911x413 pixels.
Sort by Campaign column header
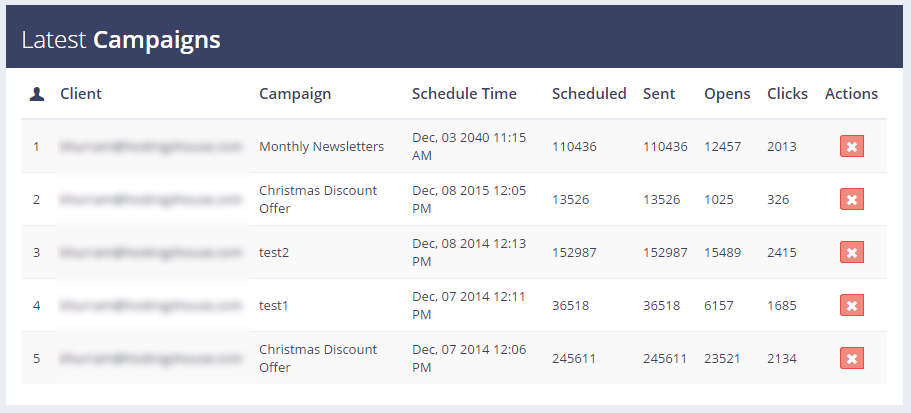295,94
